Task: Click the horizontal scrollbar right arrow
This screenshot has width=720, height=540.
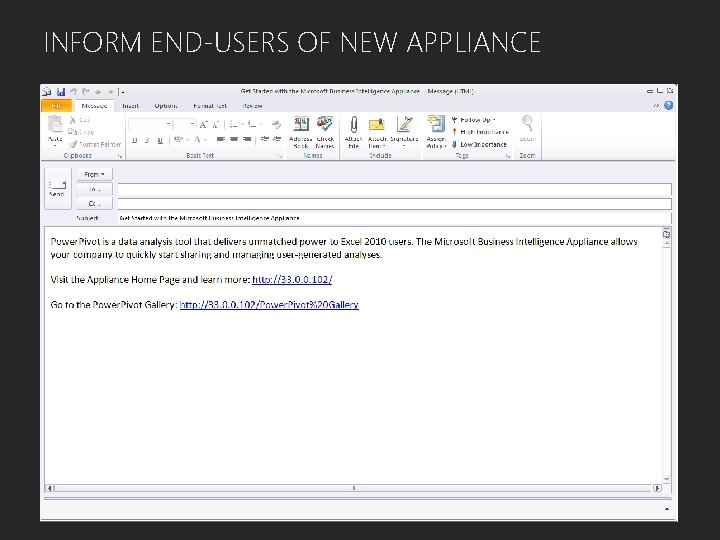Action: 658,488
